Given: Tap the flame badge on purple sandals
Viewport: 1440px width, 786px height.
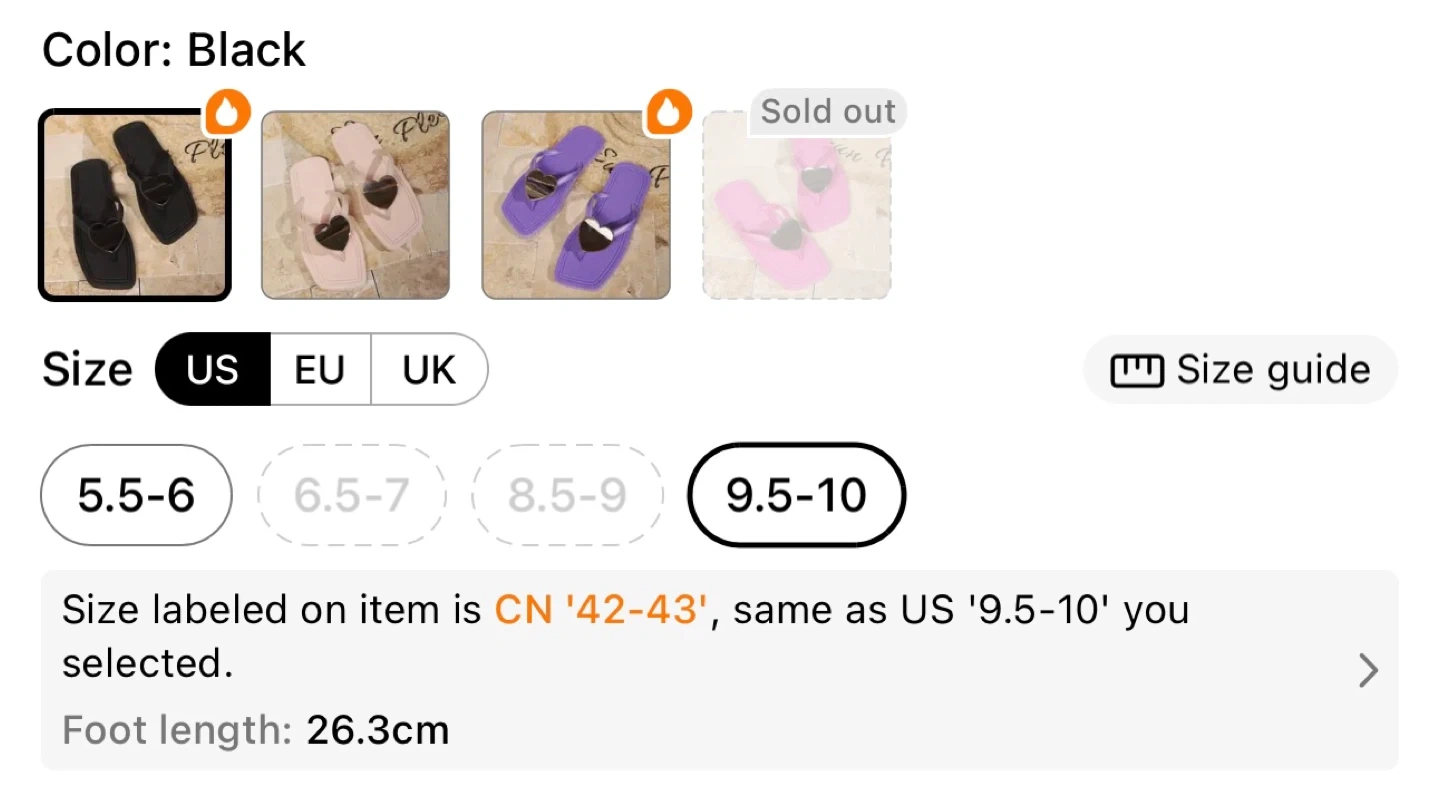Looking at the screenshot, I should (668, 114).
